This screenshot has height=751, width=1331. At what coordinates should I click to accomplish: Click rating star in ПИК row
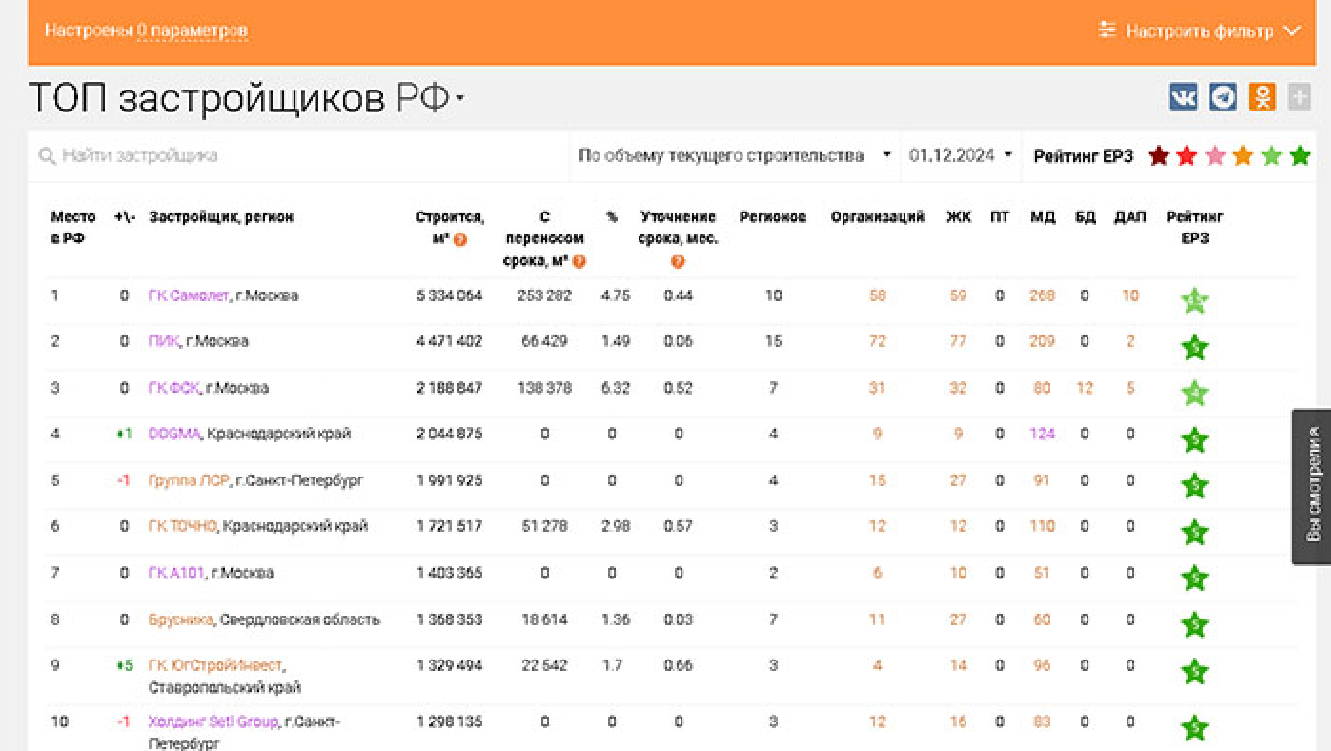pyautogui.click(x=1194, y=348)
